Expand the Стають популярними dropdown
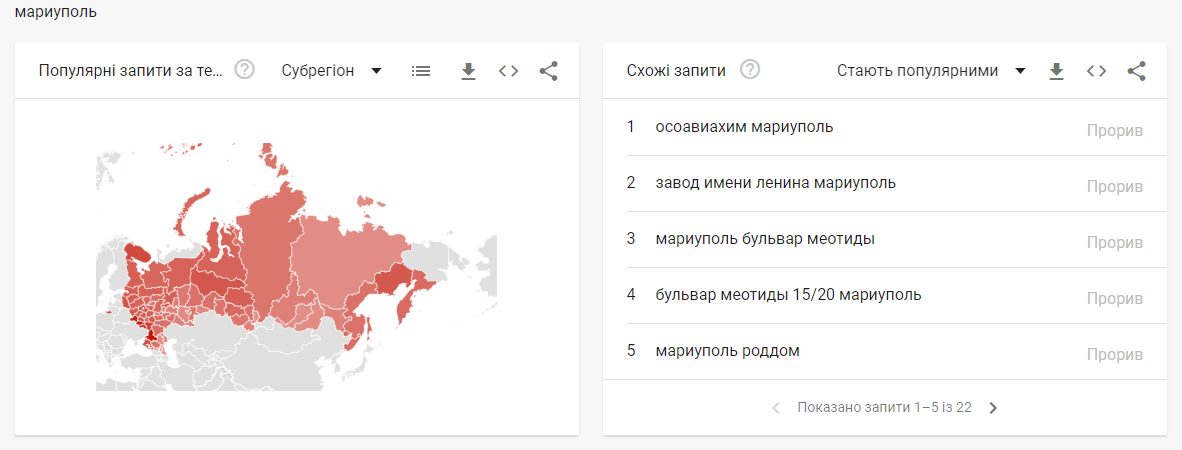 click(x=931, y=71)
